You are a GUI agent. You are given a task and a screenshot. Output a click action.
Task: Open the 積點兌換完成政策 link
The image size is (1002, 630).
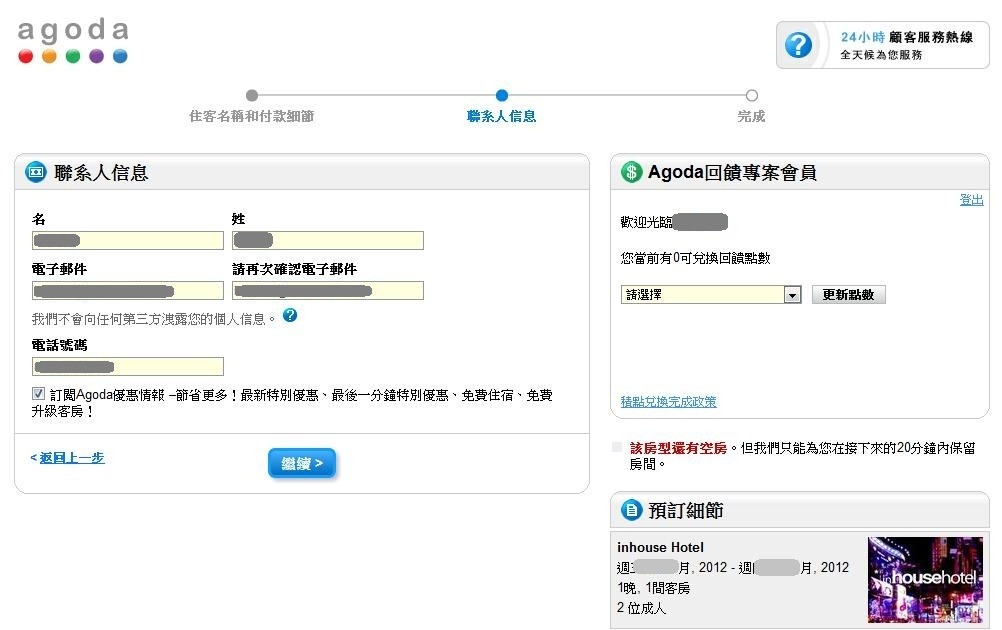668,402
